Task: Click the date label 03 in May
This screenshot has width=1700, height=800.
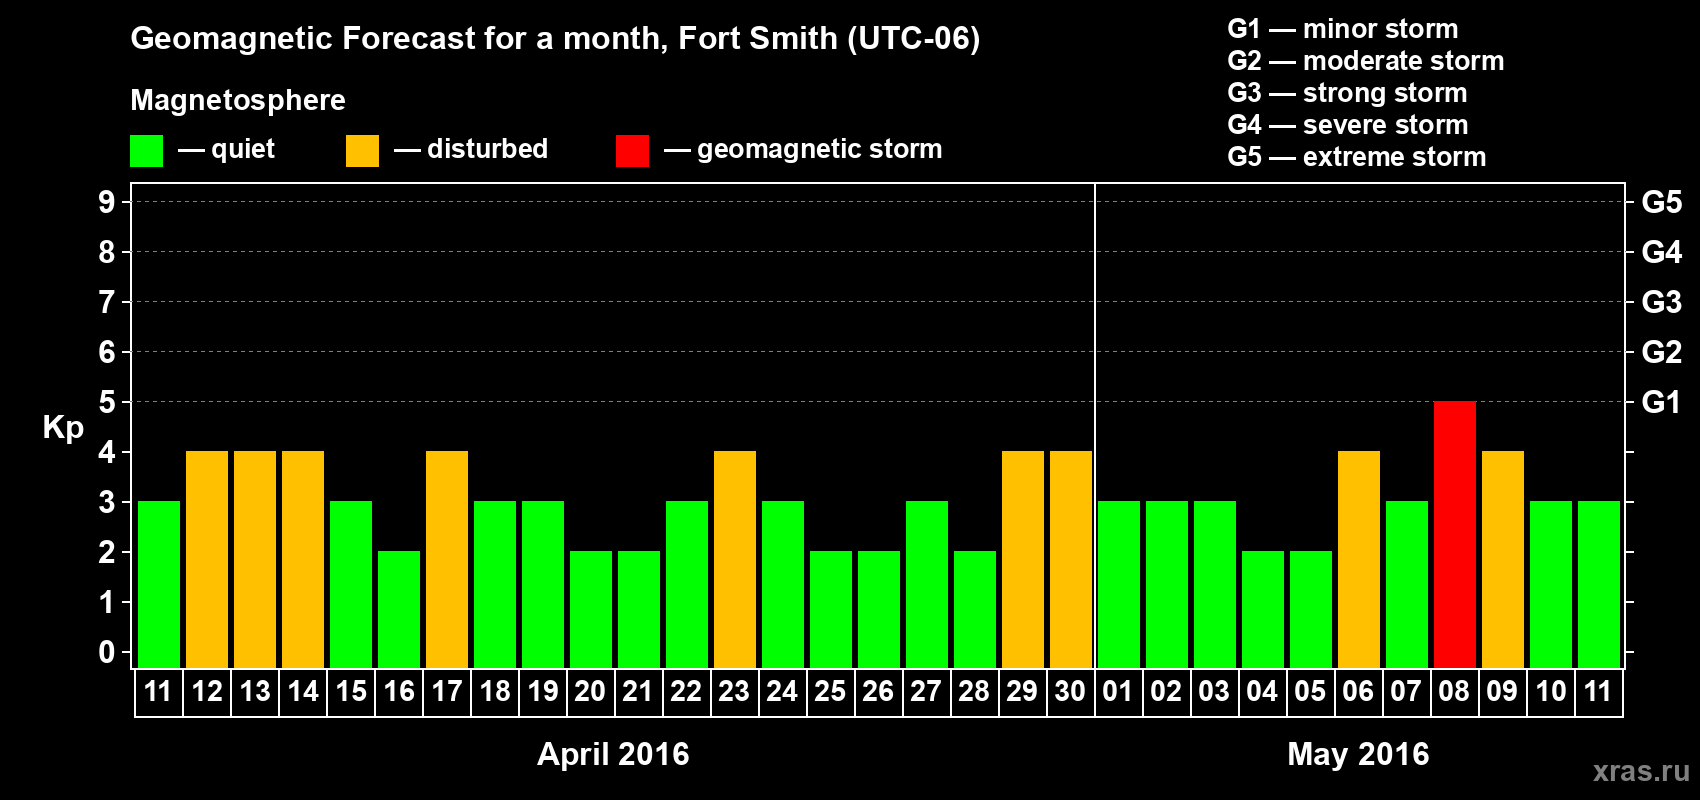Action: click(x=1214, y=692)
